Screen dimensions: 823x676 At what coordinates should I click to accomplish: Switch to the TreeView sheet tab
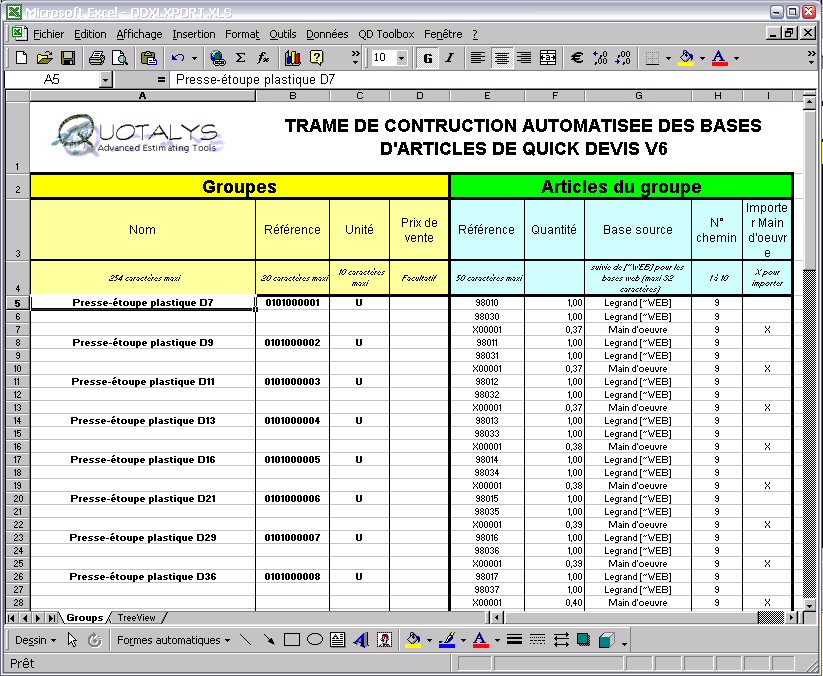click(x=136, y=618)
